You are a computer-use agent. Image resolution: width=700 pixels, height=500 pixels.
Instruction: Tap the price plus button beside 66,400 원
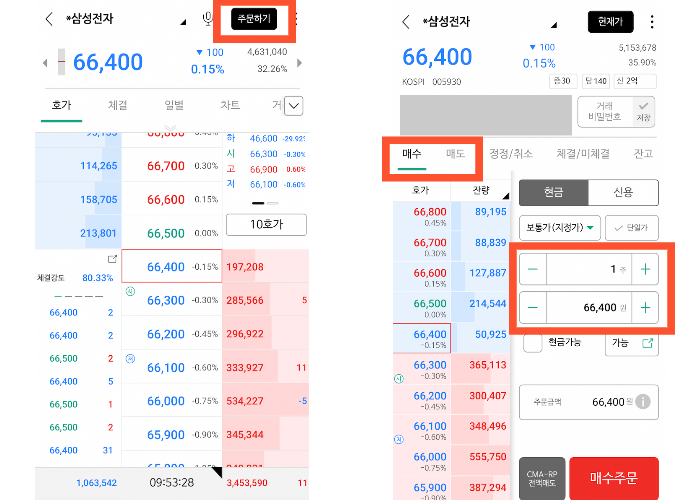click(645, 308)
